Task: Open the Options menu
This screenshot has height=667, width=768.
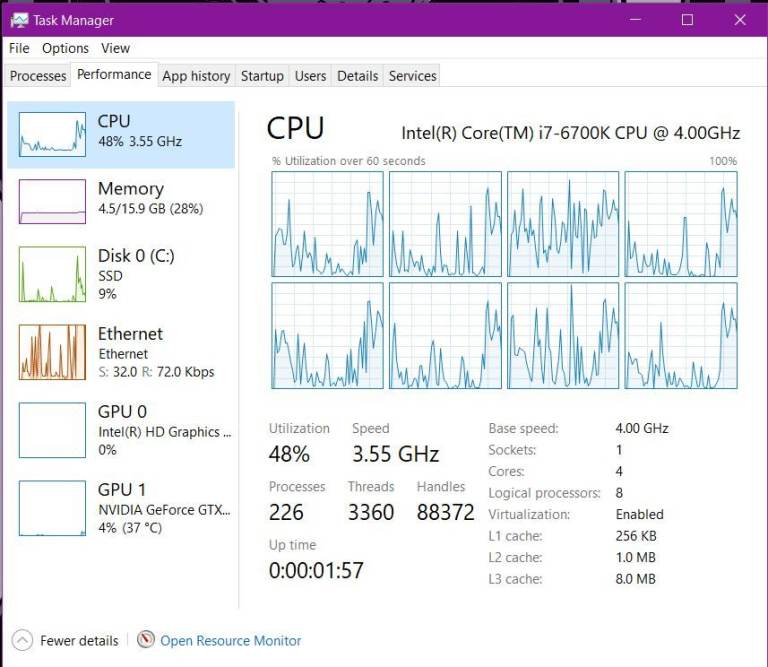Action: tap(65, 48)
